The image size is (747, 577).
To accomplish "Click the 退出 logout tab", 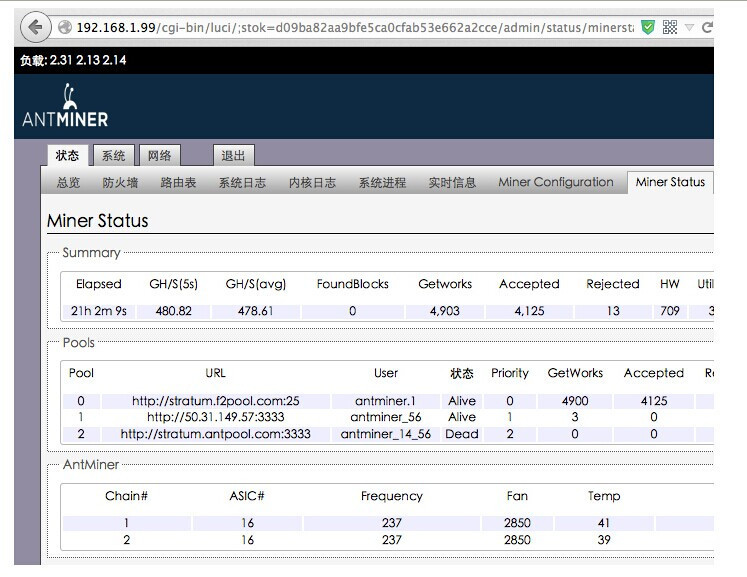I will pyautogui.click(x=233, y=155).
